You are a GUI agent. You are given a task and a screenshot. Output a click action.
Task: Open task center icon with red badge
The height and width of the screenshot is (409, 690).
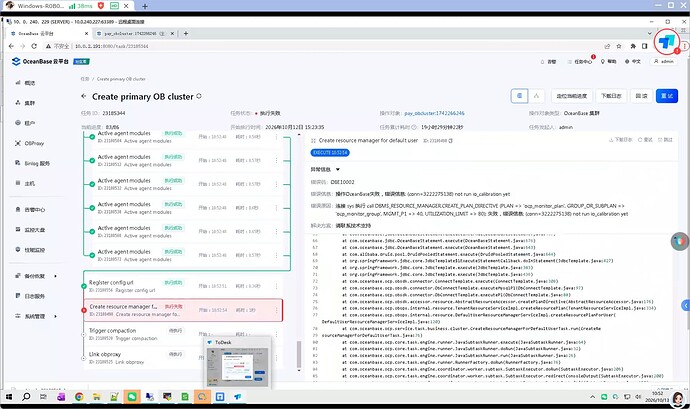tap(570, 62)
